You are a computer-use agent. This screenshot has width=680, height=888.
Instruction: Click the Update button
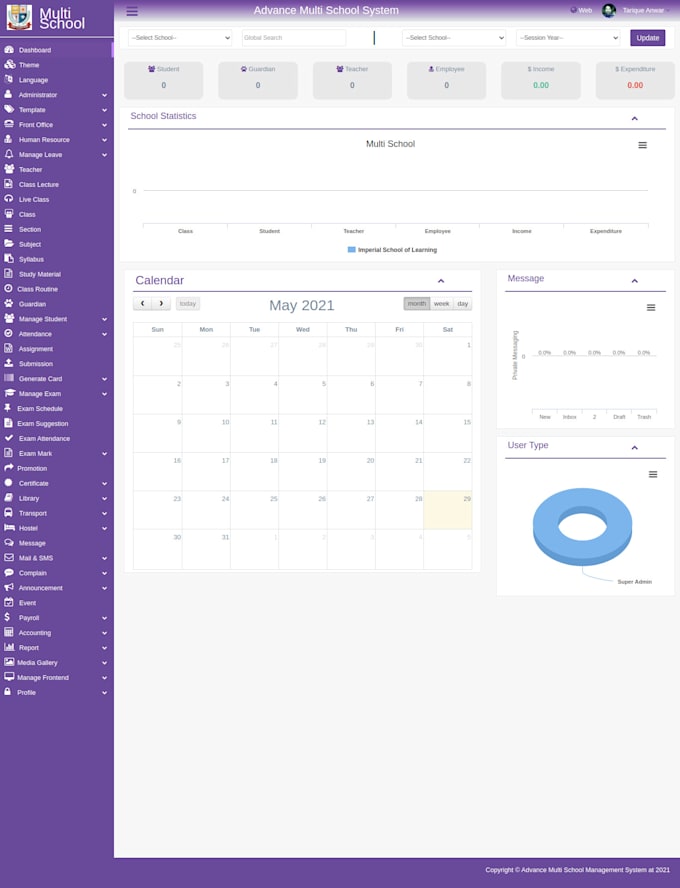(648, 38)
